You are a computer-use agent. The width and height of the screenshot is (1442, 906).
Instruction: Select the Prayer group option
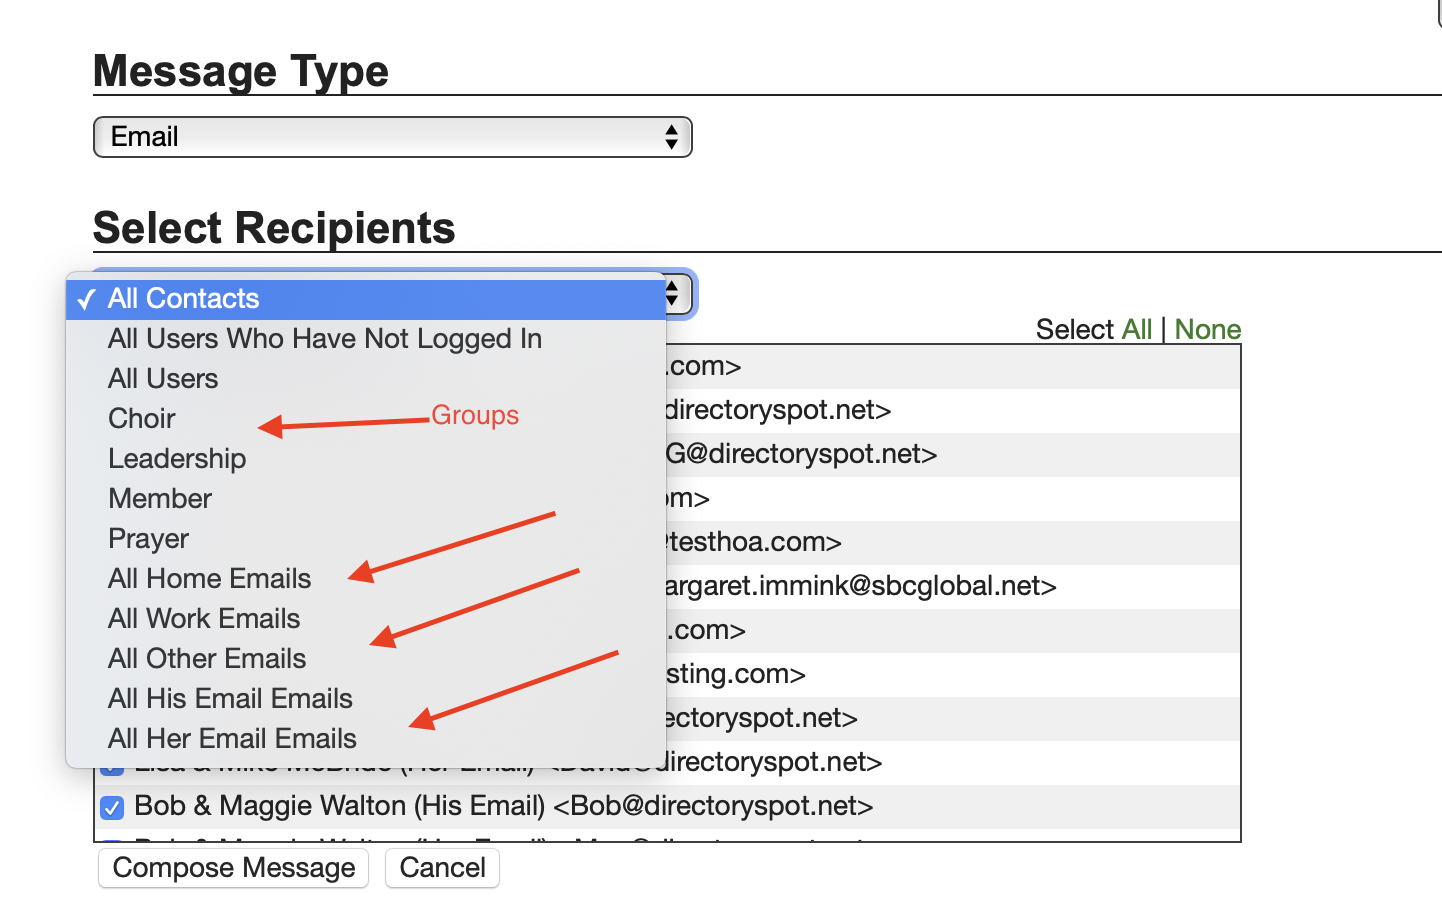click(x=148, y=539)
